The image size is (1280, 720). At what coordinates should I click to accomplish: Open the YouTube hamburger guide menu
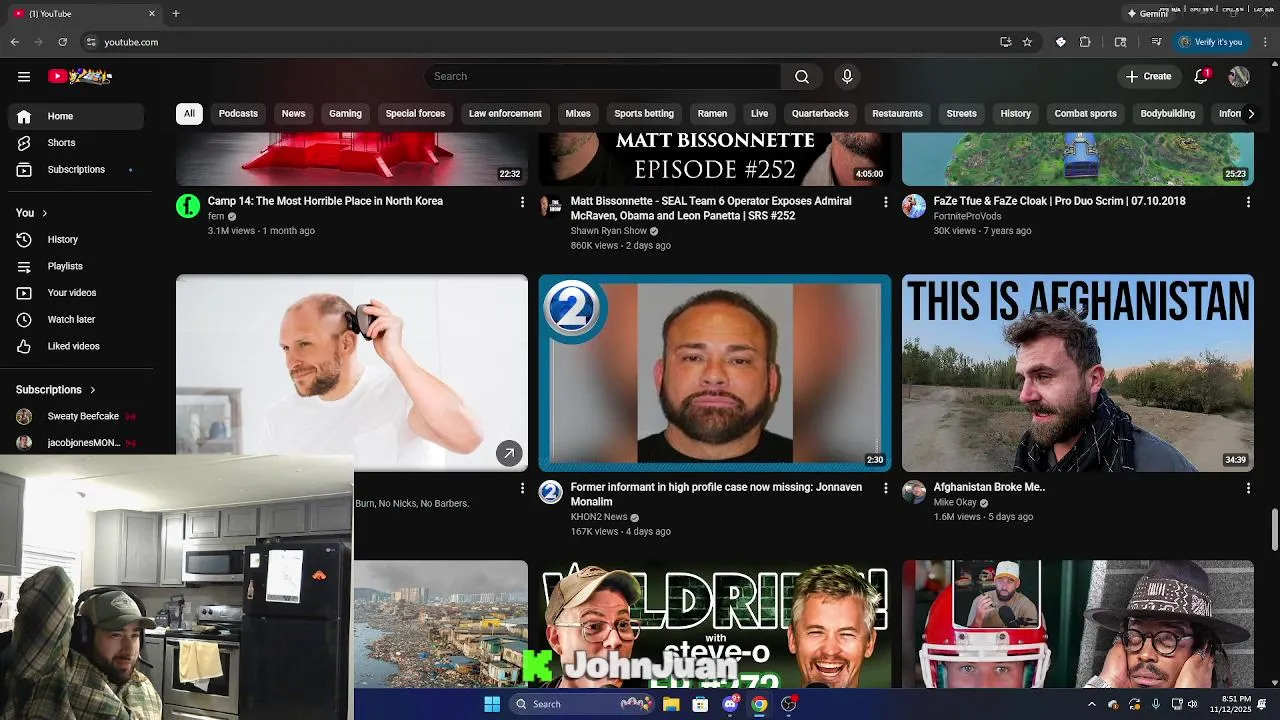click(24, 76)
